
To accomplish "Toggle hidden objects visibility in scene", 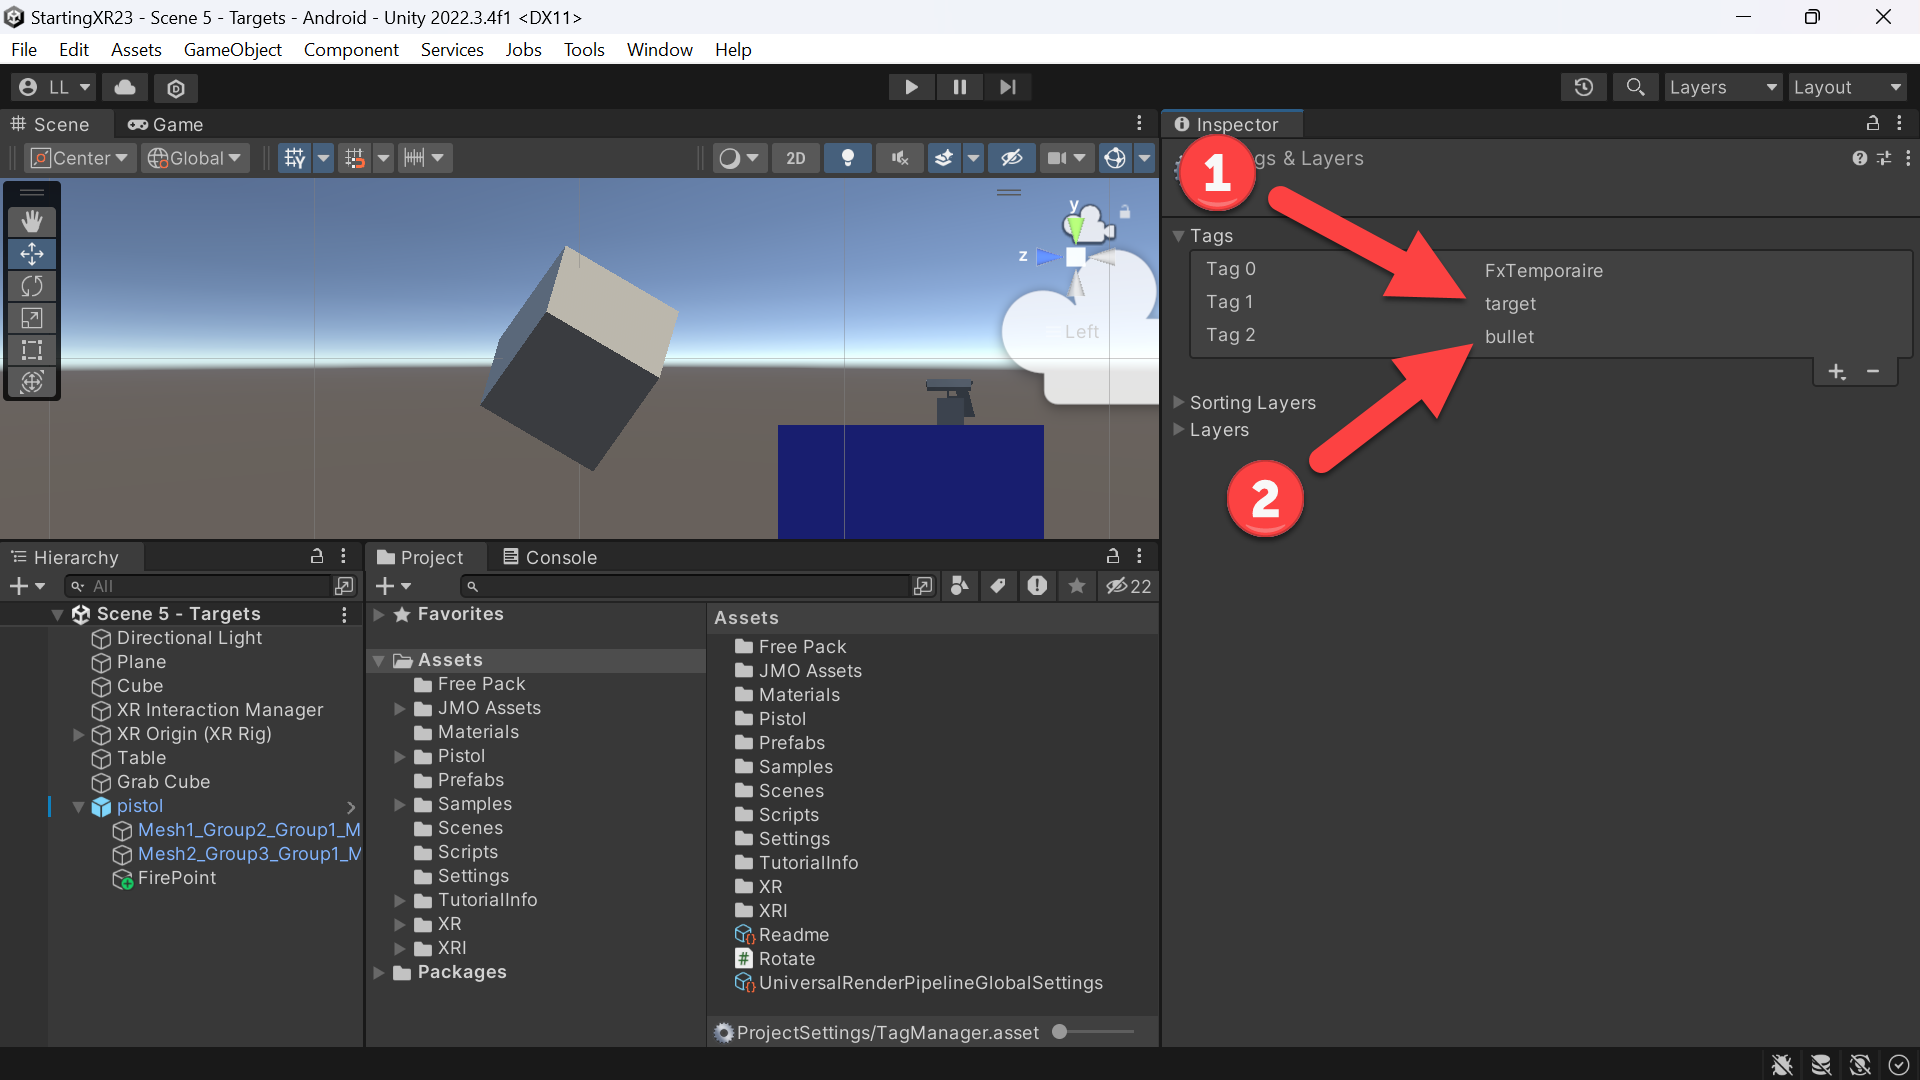I will [x=1012, y=158].
